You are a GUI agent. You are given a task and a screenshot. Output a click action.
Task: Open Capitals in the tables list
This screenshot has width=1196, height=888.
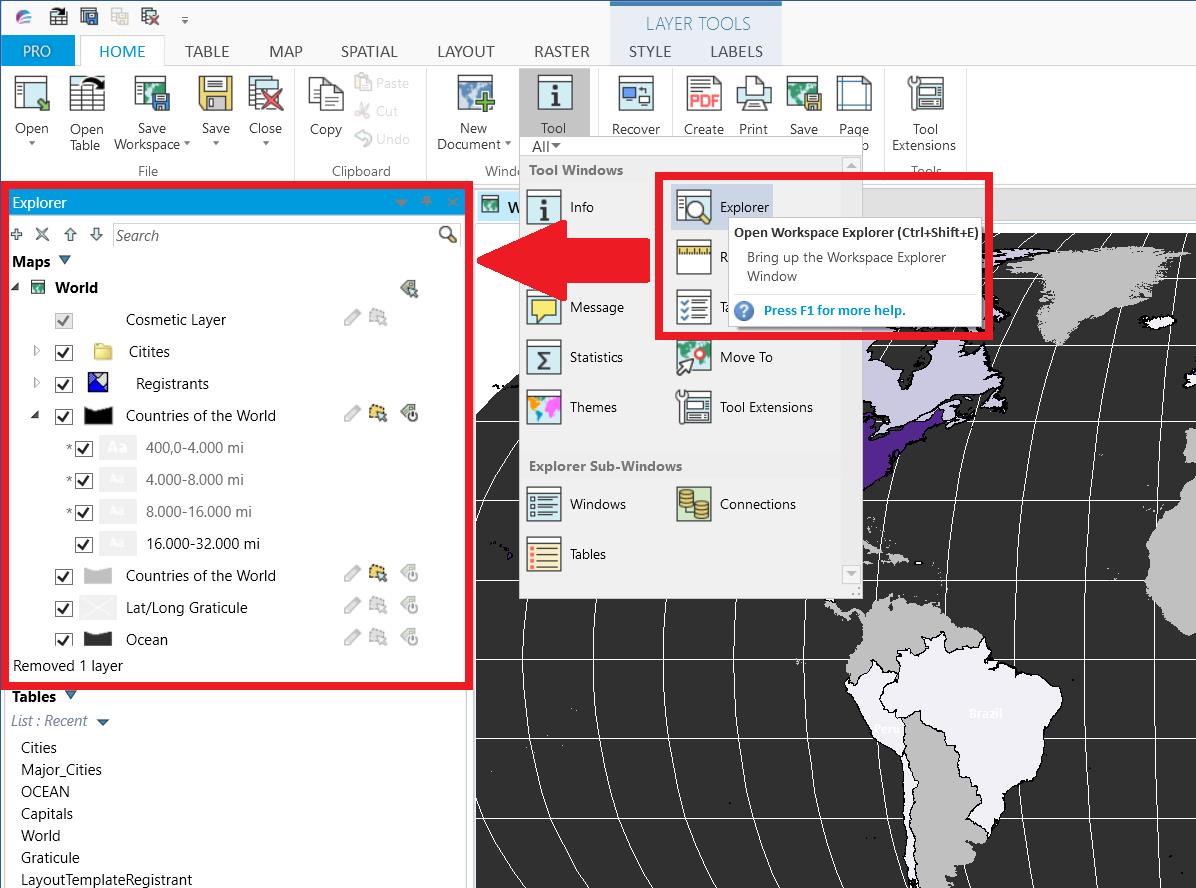[47, 814]
